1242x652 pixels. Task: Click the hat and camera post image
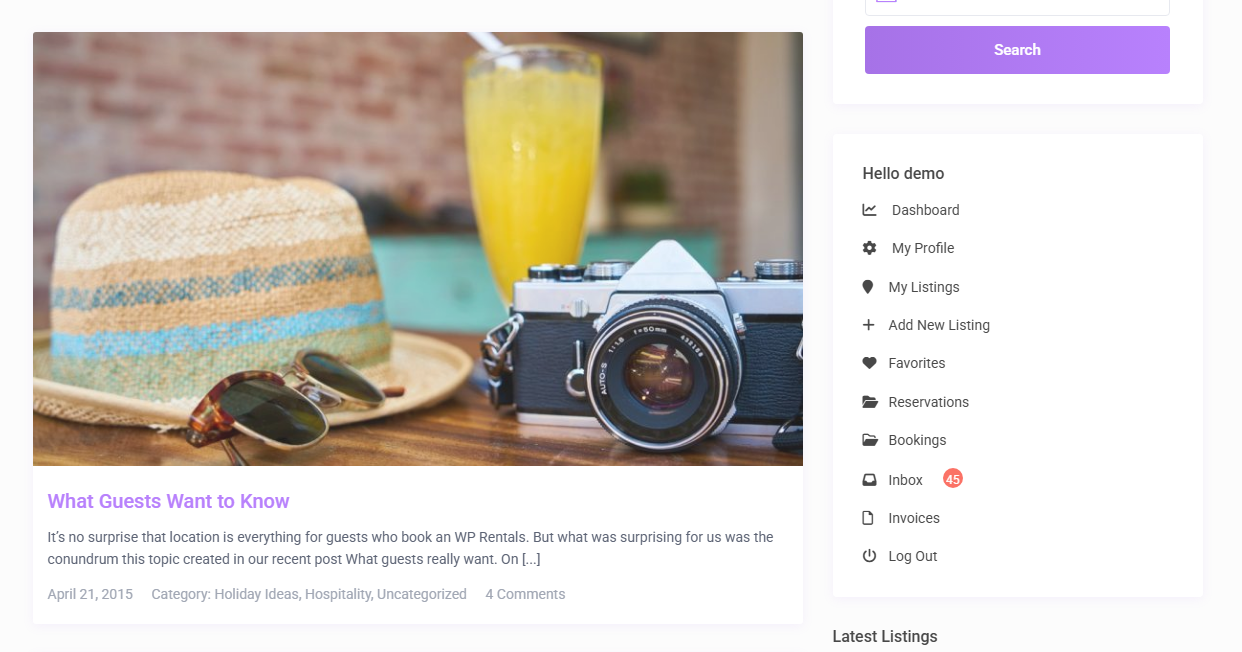[418, 249]
